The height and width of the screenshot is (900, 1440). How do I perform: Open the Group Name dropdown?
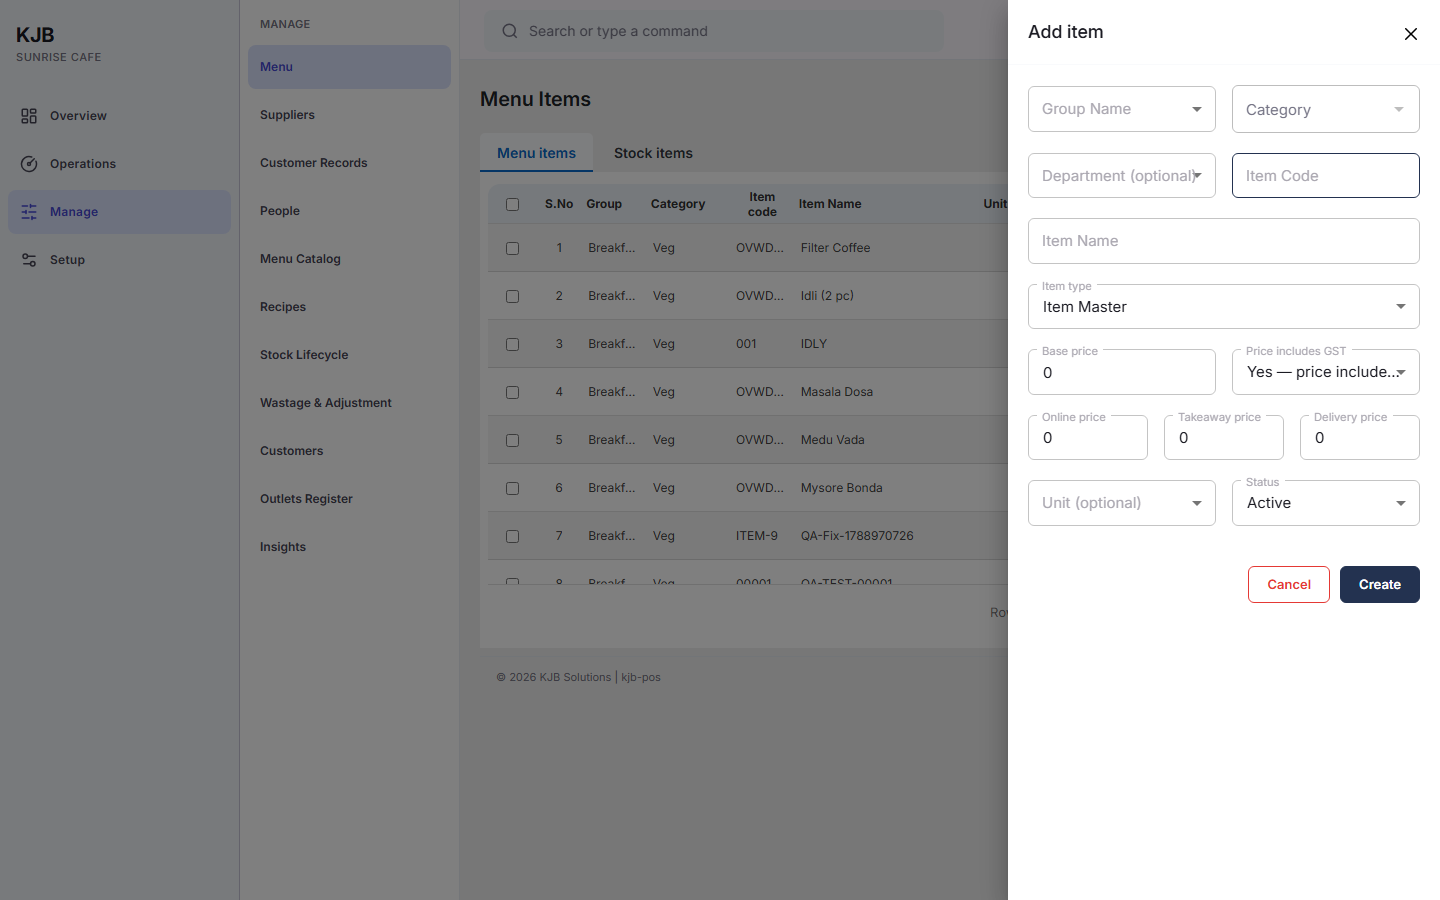pyautogui.click(x=1122, y=109)
